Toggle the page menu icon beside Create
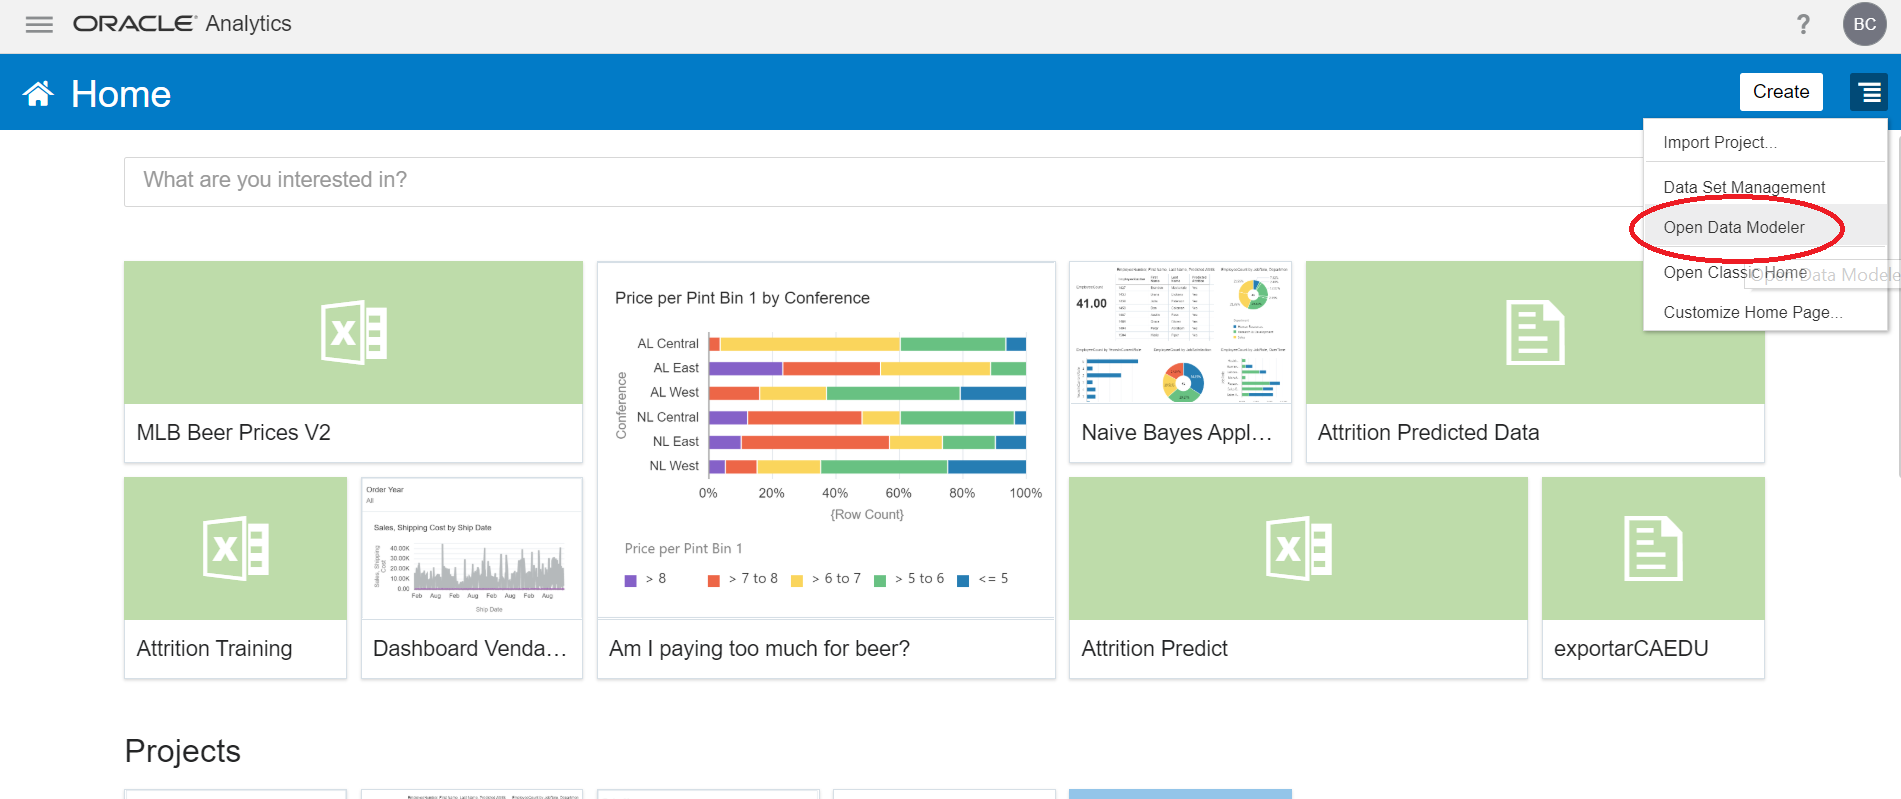This screenshot has width=1901, height=799. pyautogui.click(x=1869, y=92)
